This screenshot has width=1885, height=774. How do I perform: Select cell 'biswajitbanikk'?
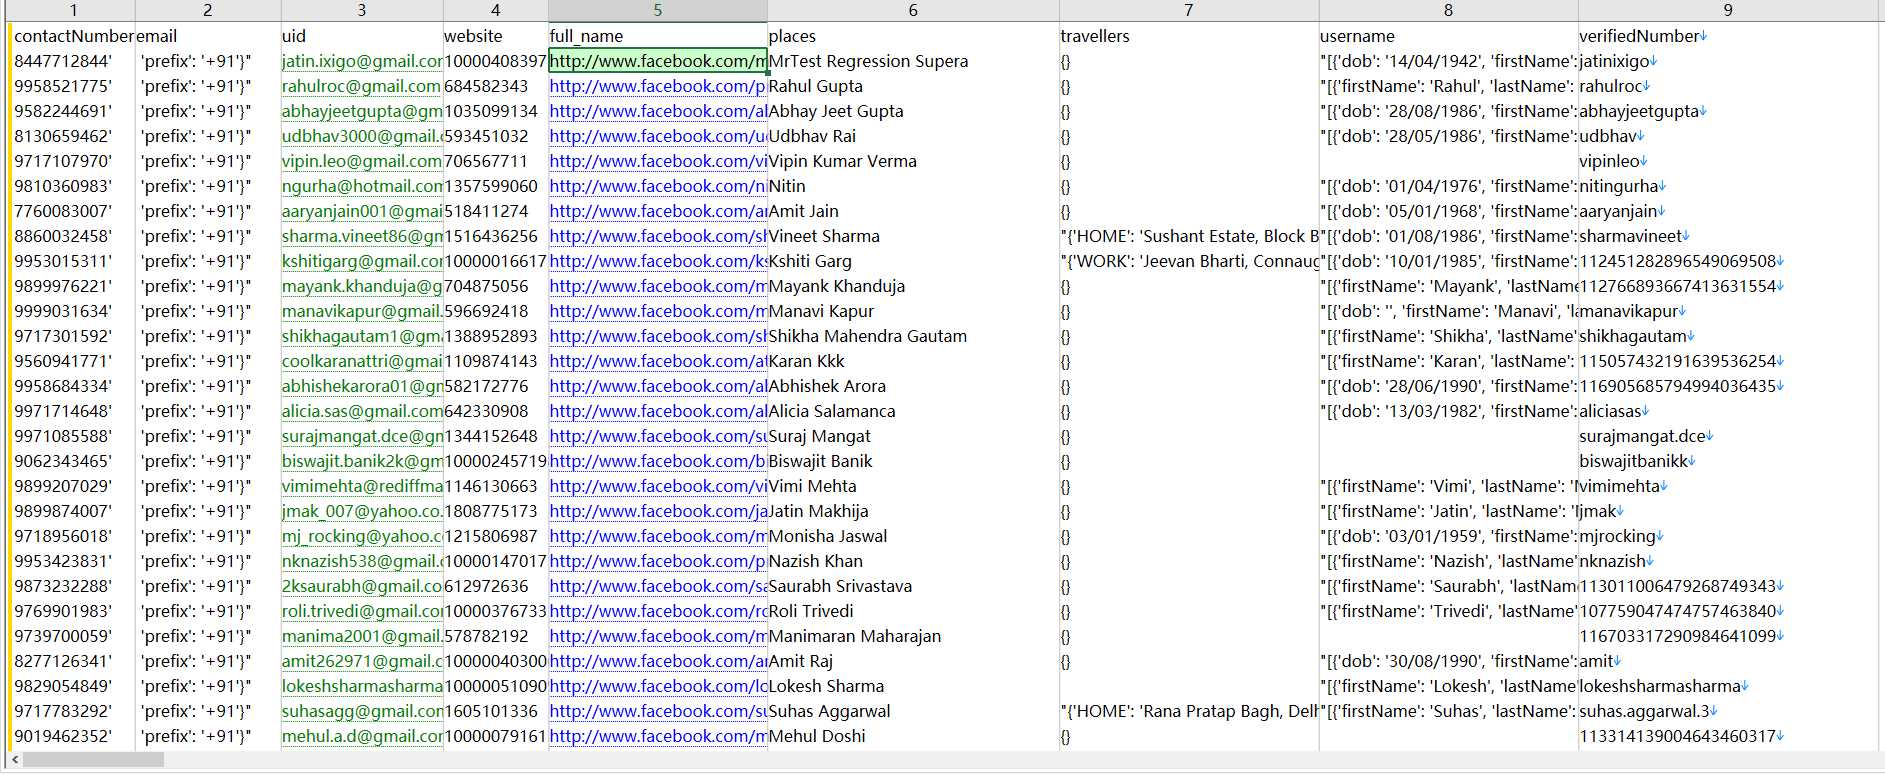1728,461
